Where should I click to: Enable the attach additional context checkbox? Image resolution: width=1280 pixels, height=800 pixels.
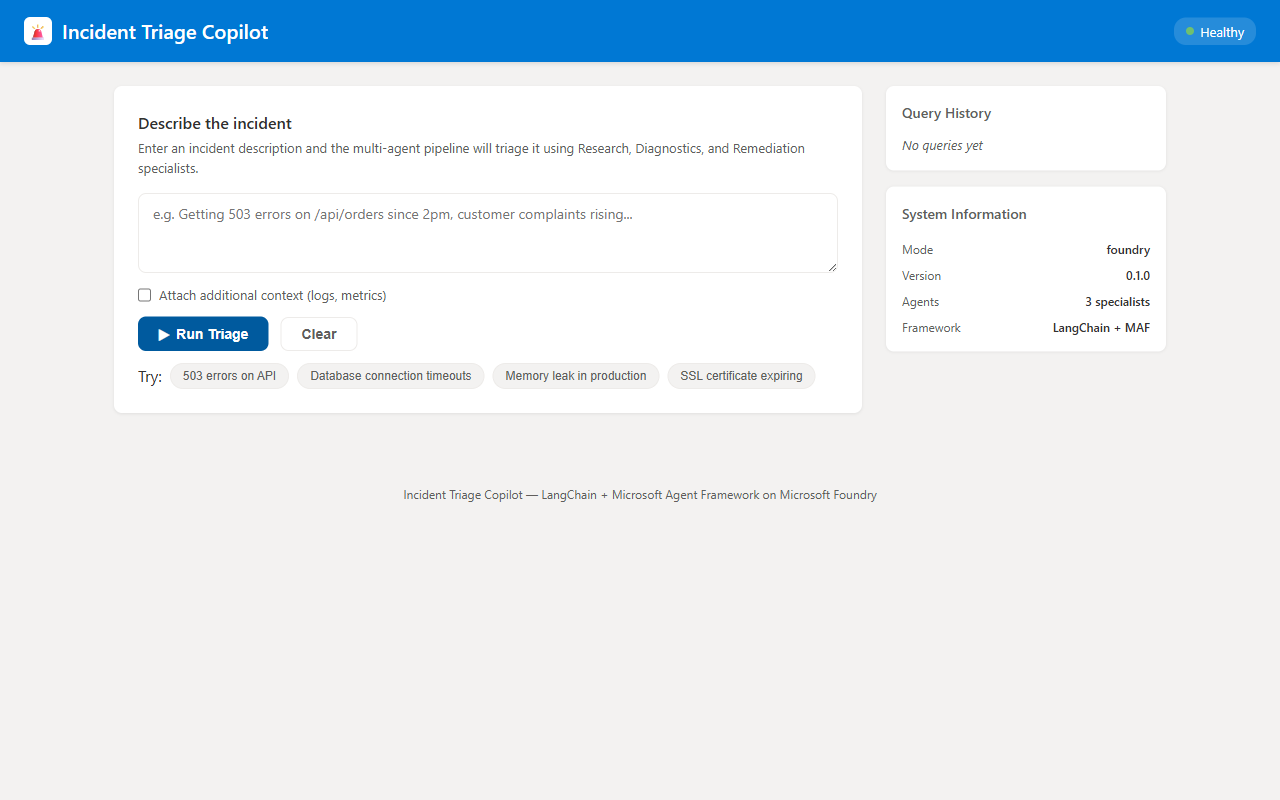[x=144, y=295]
